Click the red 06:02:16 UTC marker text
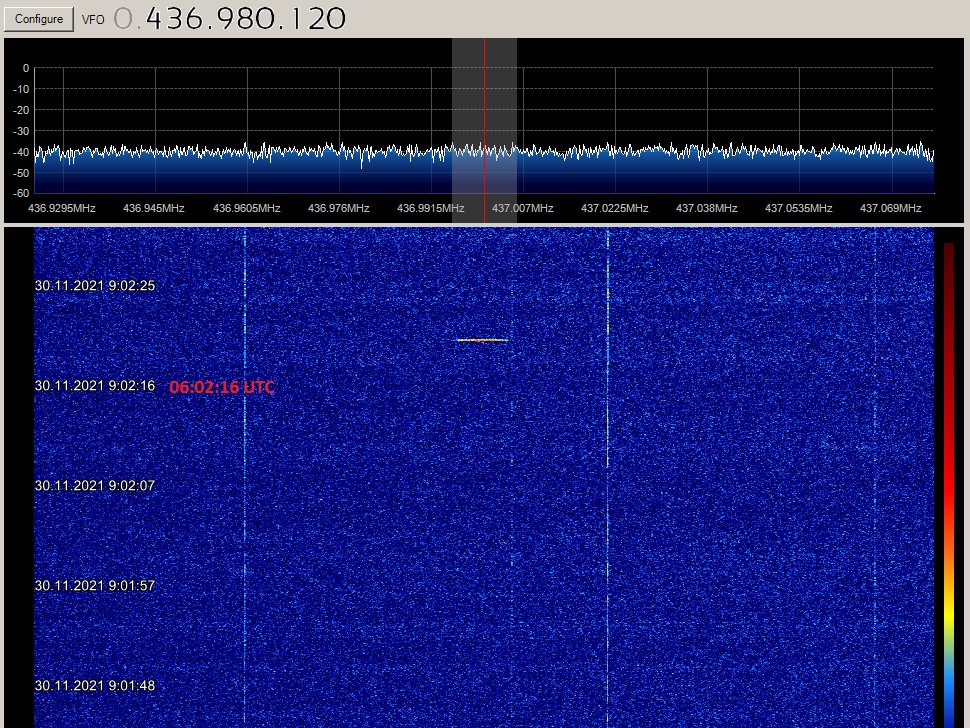The height and width of the screenshot is (728, 970). [222, 387]
